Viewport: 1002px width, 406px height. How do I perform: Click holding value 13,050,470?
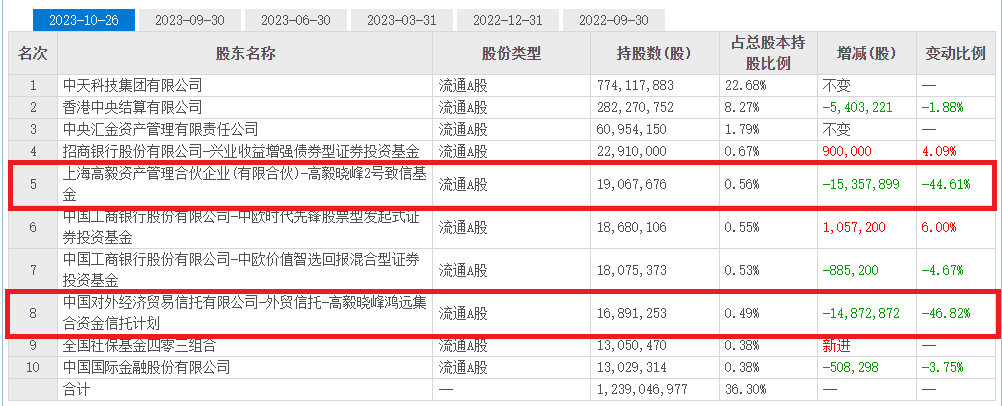(631, 346)
